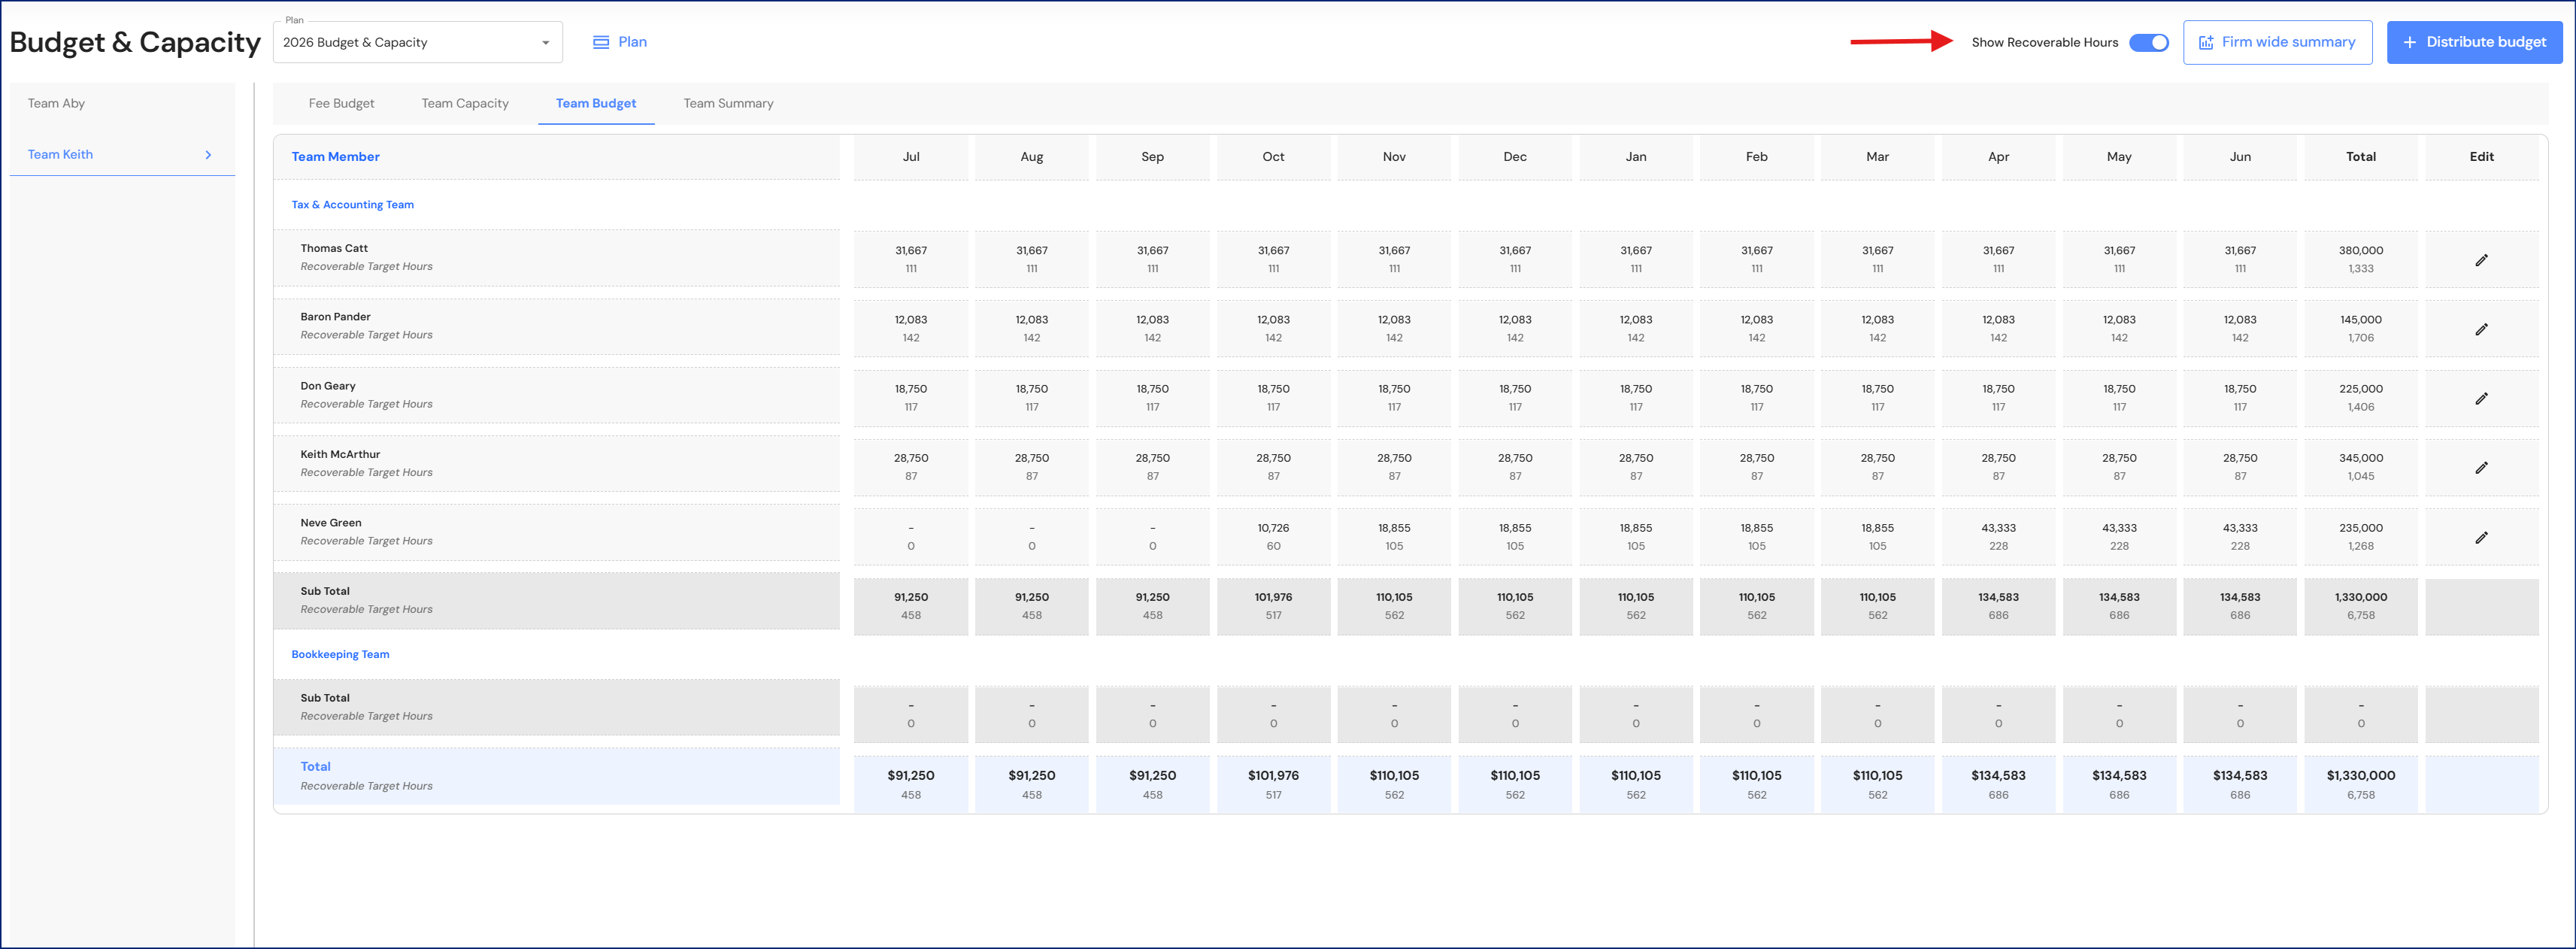This screenshot has height=949, width=2576.
Task: Toggle Show Recoverable Hours switch
Action: [x=2148, y=42]
